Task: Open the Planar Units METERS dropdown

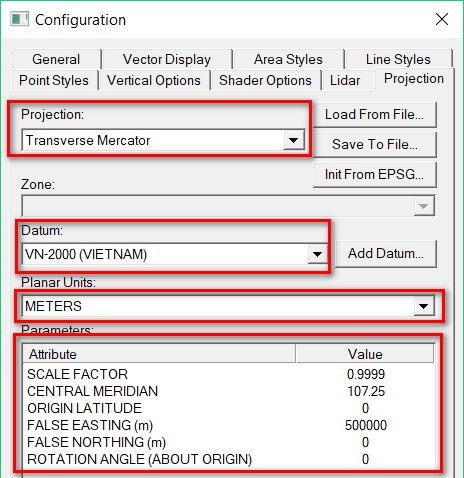Action: (x=424, y=306)
